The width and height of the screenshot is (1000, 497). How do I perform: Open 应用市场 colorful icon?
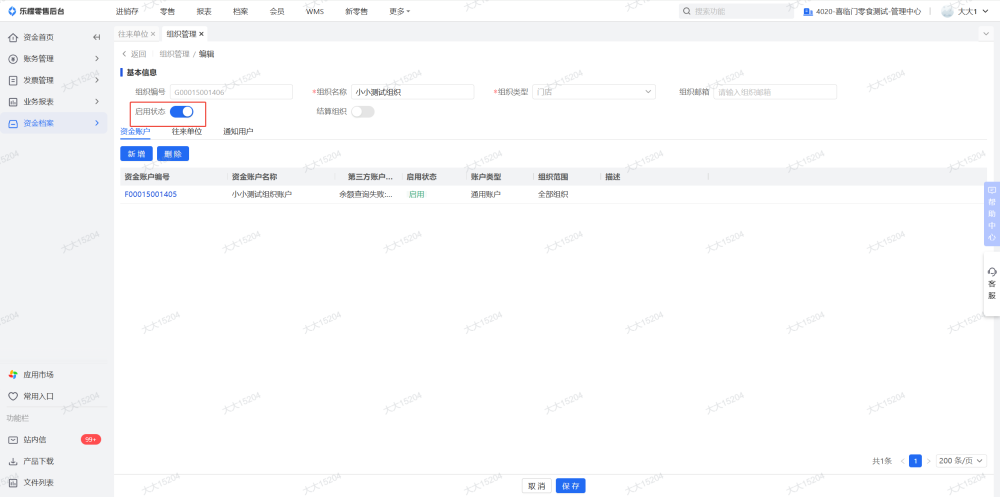(x=13, y=375)
